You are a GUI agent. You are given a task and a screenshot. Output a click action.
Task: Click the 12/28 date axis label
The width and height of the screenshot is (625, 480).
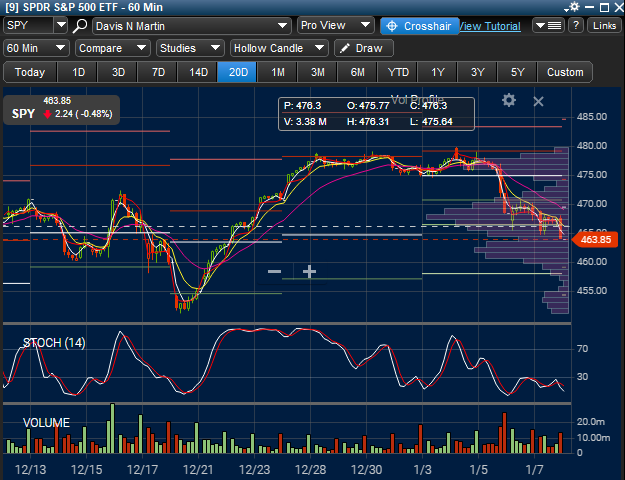tap(311, 470)
